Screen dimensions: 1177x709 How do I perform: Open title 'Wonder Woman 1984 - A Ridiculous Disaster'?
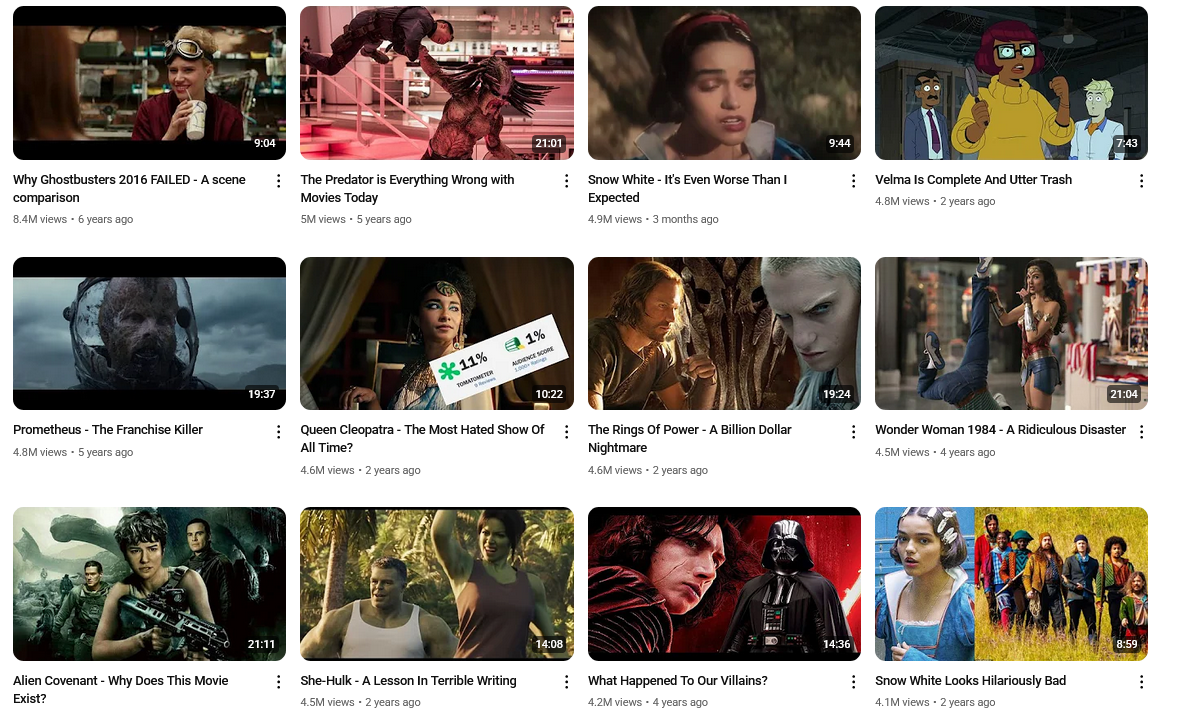(x=1001, y=430)
